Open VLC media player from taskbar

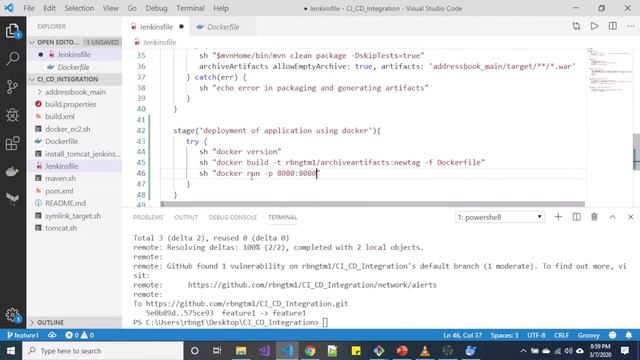[425, 351]
